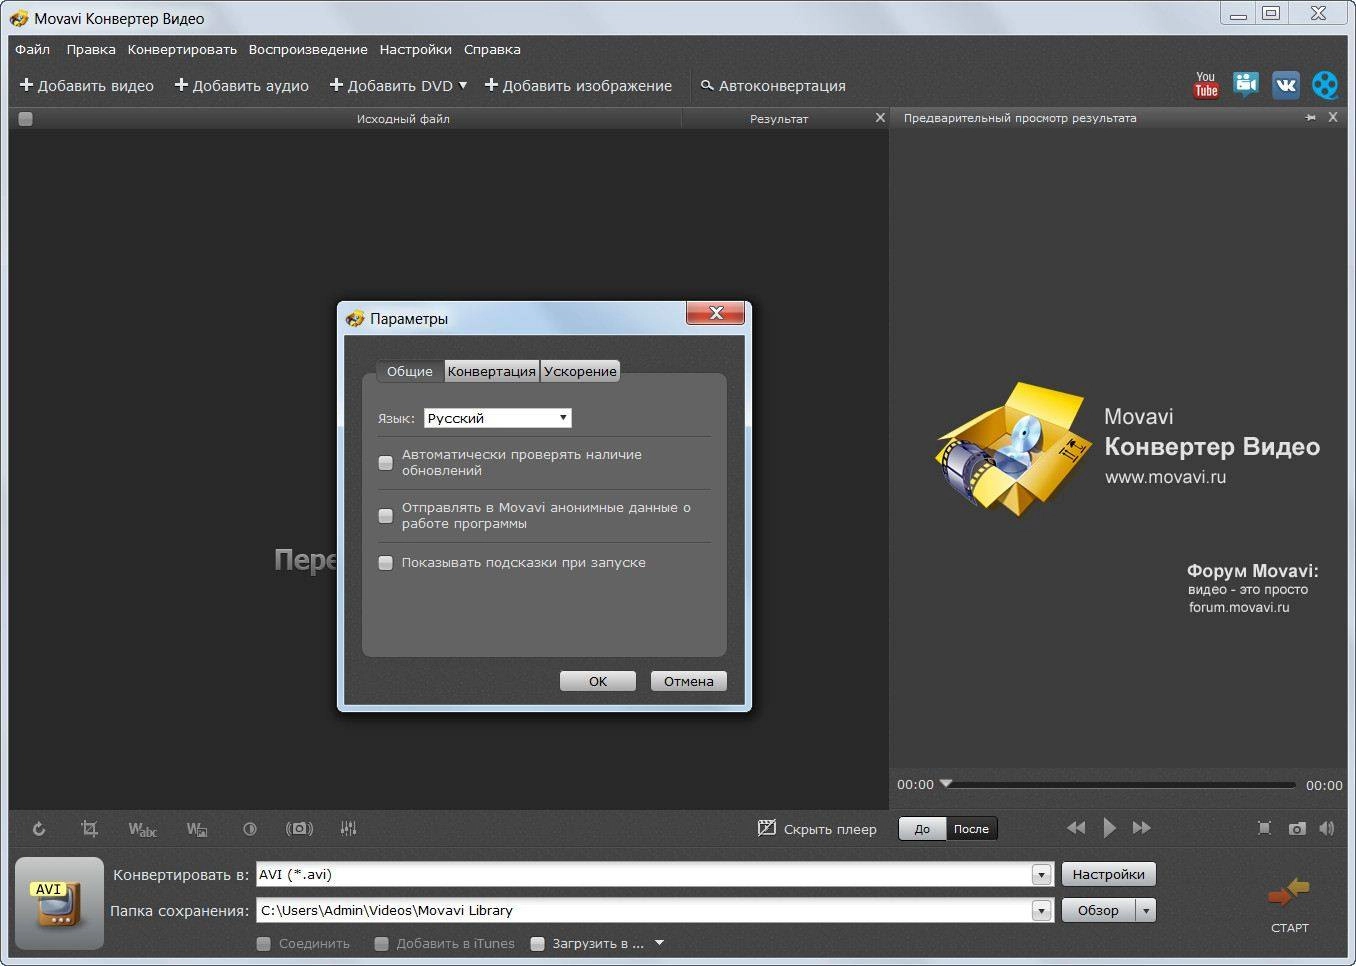Open the Конвертировать menu

pyautogui.click(x=182, y=49)
